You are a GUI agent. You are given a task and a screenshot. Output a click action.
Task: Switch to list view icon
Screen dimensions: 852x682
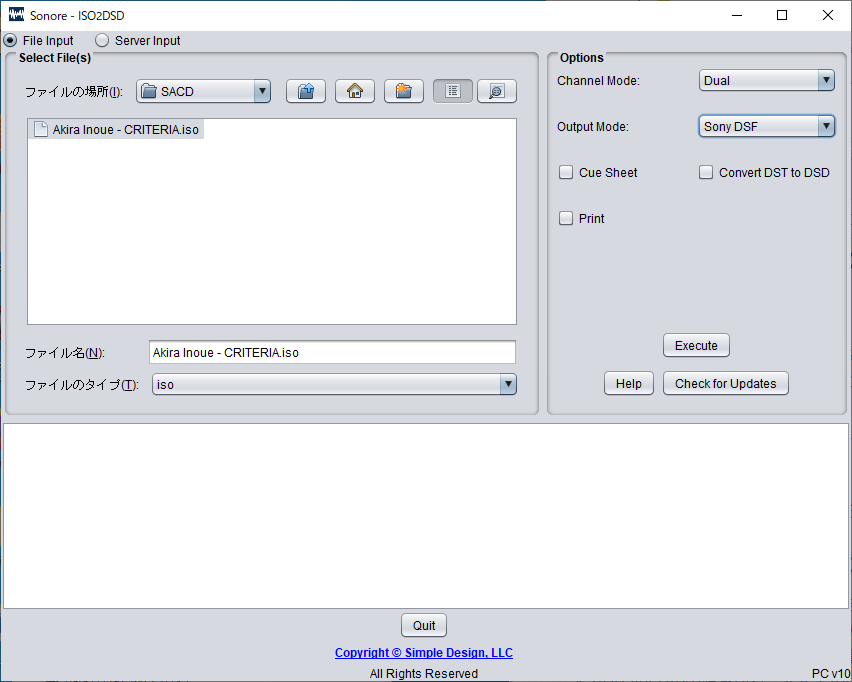pyautogui.click(x=453, y=91)
